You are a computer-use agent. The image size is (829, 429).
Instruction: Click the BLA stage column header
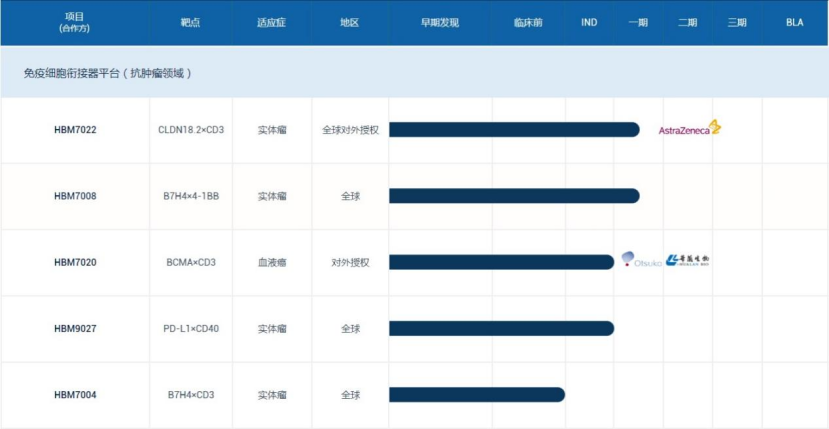(794, 22)
